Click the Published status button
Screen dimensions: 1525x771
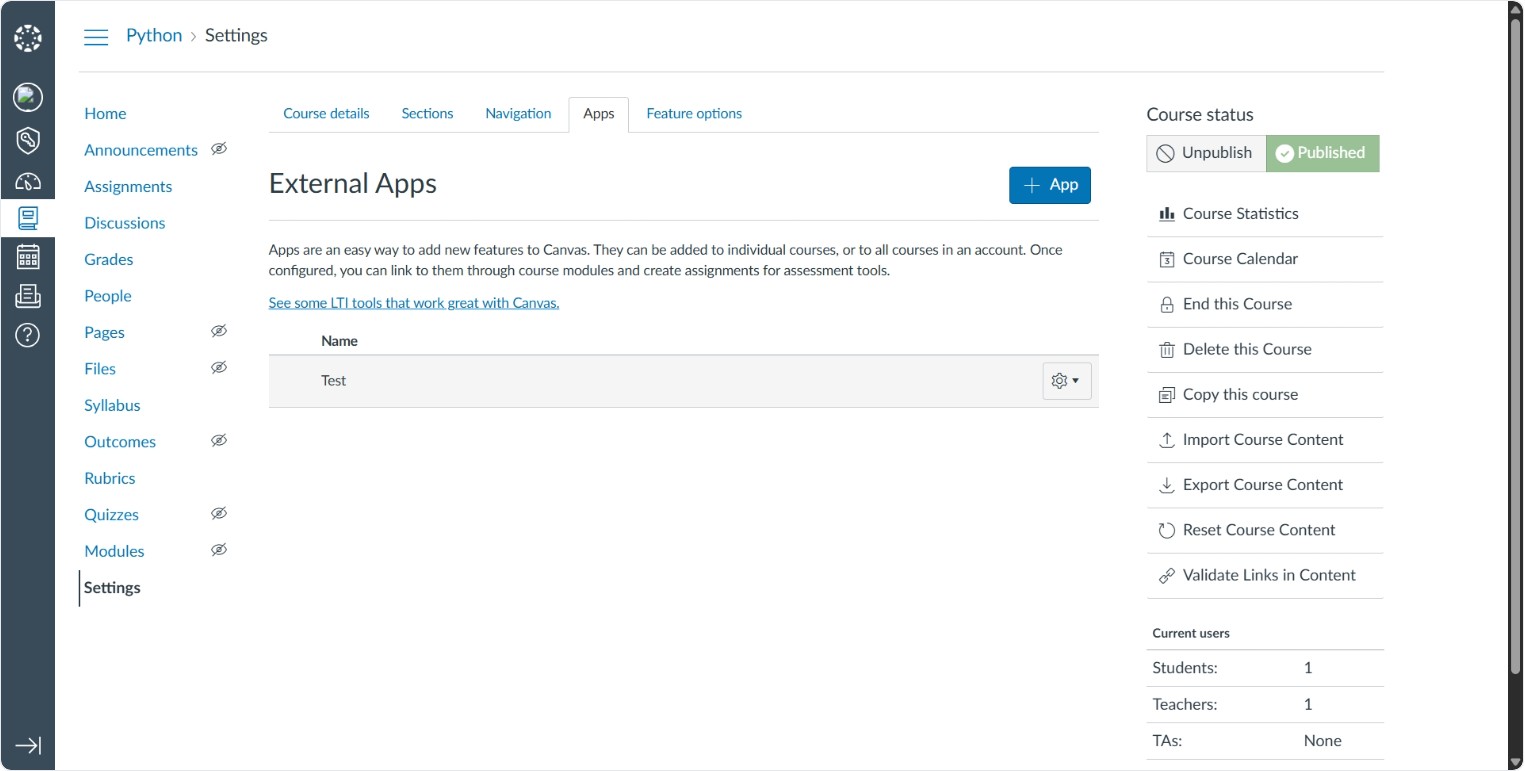tap(1322, 153)
